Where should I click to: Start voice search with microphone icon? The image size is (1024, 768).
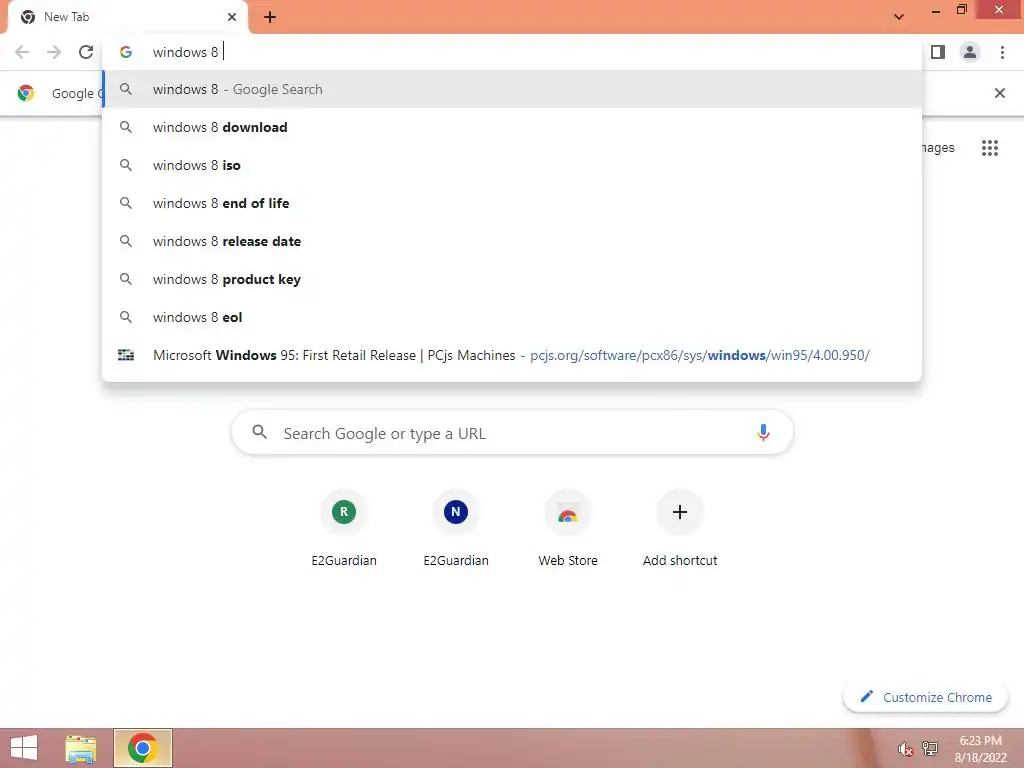pyautogui.click(x=763, y=432)
